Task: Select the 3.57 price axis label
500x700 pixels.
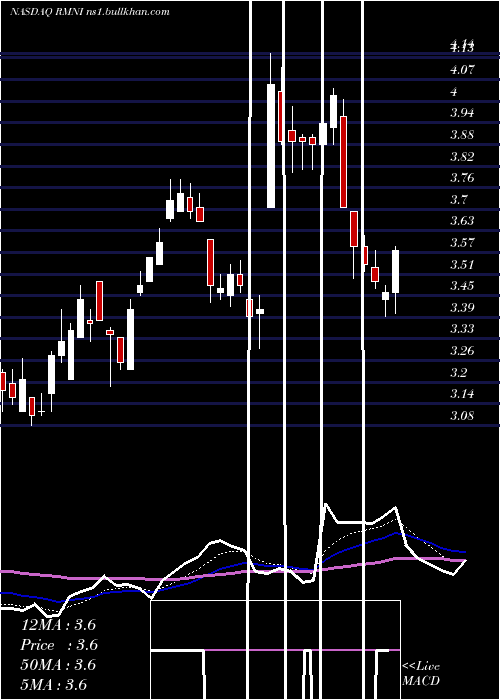Action: tap(462, 243)
